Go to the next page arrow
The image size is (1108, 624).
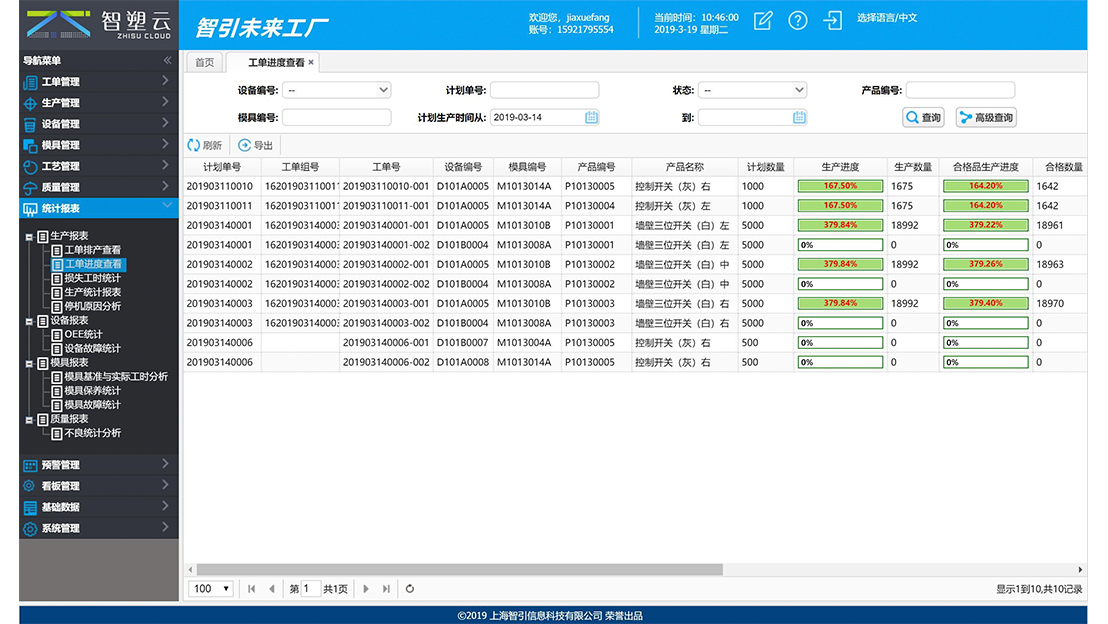[367, 589]
